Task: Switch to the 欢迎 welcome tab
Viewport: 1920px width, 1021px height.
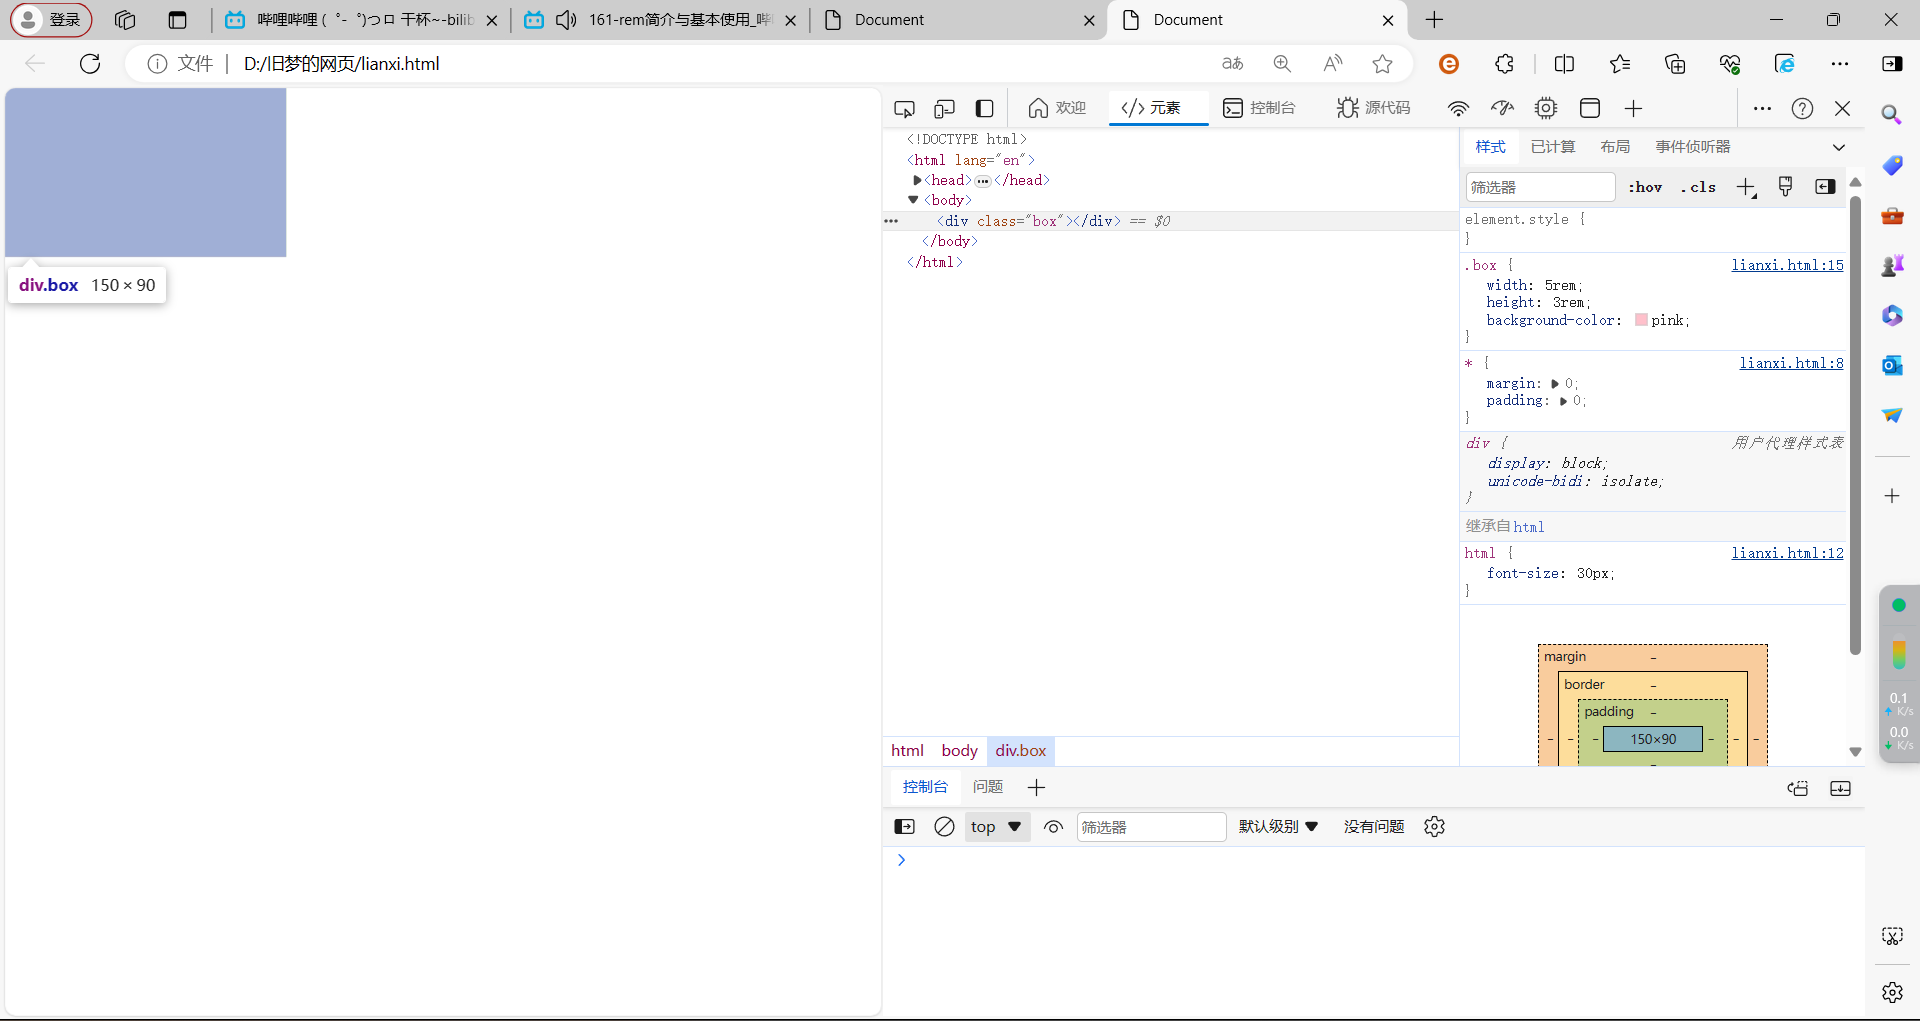Action: click(x=1057, y=108)
